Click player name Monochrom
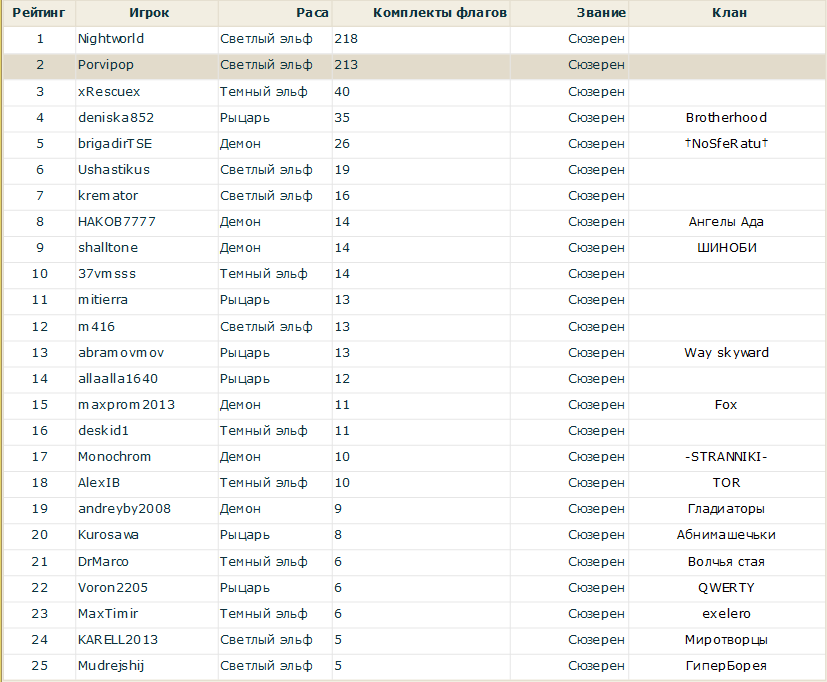The width and height of the screenshot is (827, 682). click(114, 456)
